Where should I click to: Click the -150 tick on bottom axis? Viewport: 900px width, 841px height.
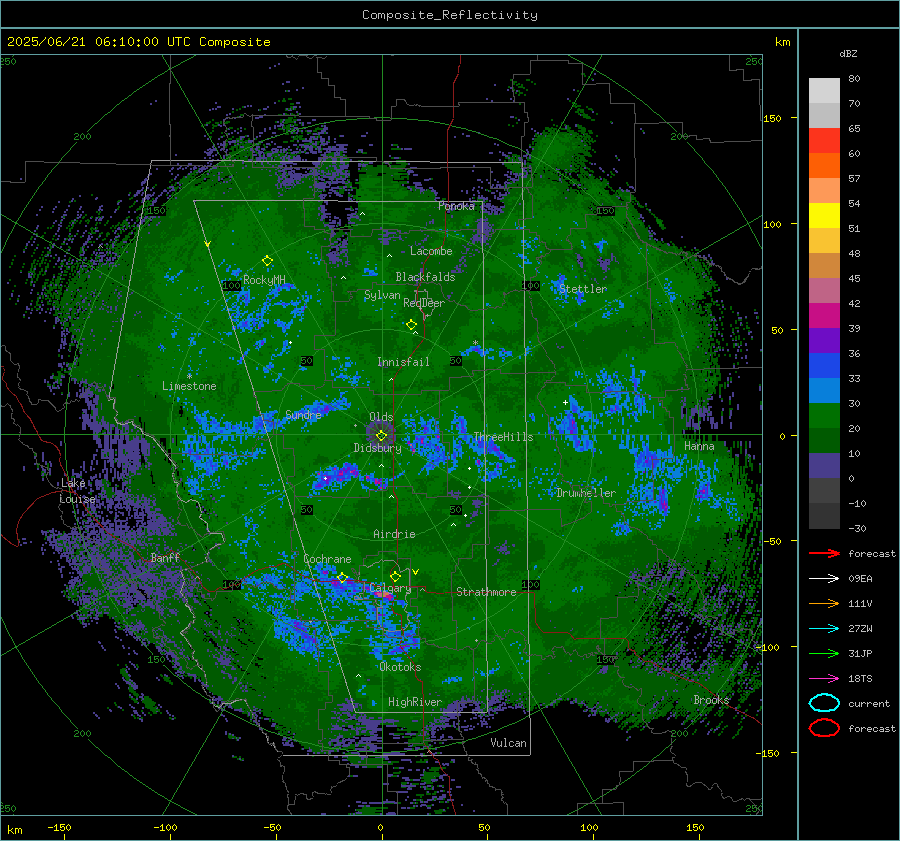point(59,827)
